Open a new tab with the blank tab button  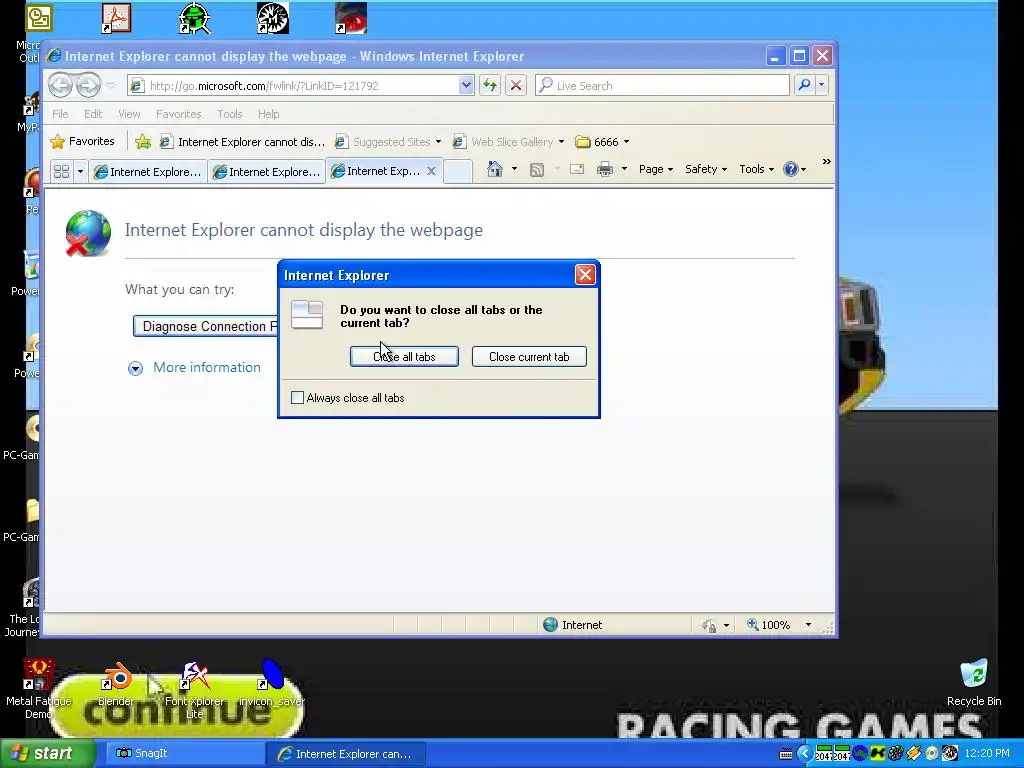tap(458, 172)
